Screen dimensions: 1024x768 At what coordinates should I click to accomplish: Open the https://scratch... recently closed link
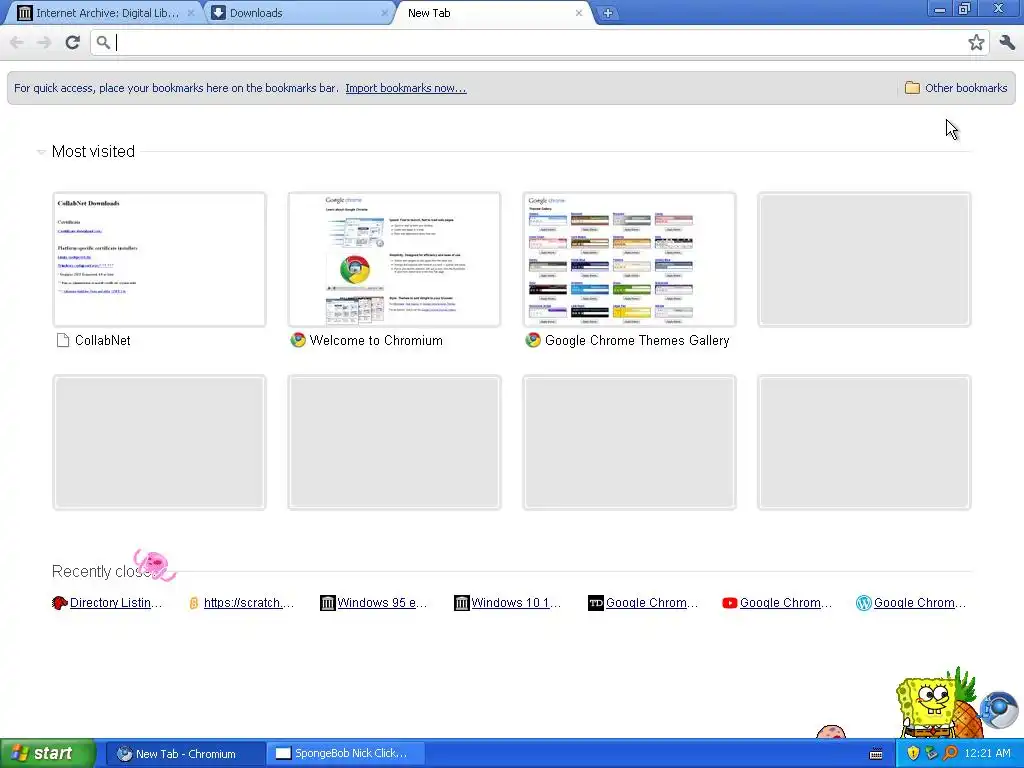249,603
